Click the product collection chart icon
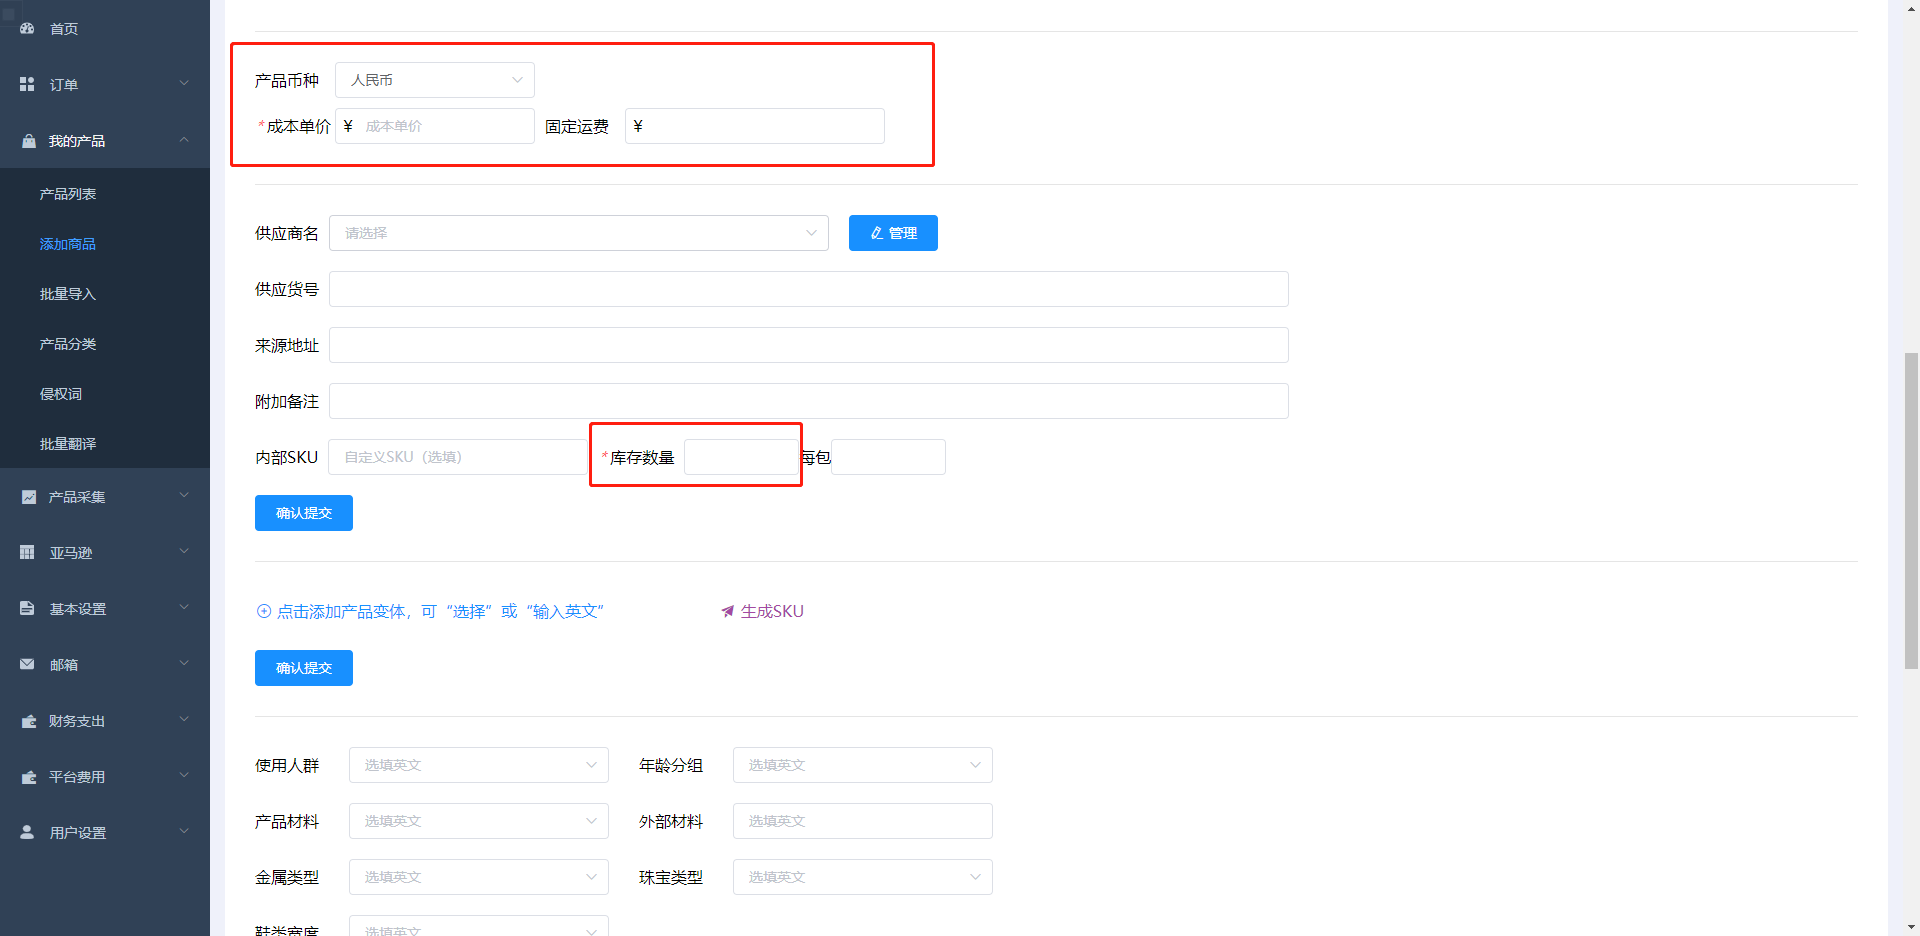The height and width of the screenshot is (936, 1920). [28, 497]
